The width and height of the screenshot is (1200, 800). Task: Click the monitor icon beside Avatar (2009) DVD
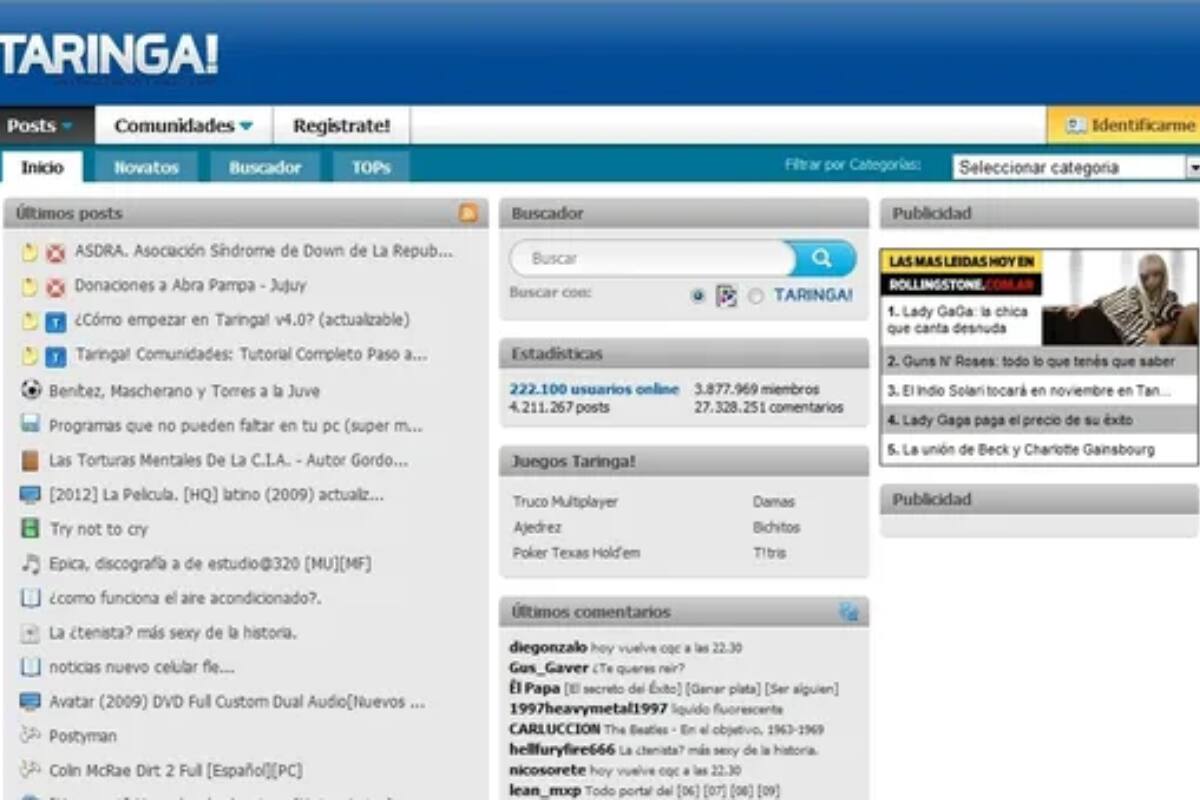[x=31, y=701]
